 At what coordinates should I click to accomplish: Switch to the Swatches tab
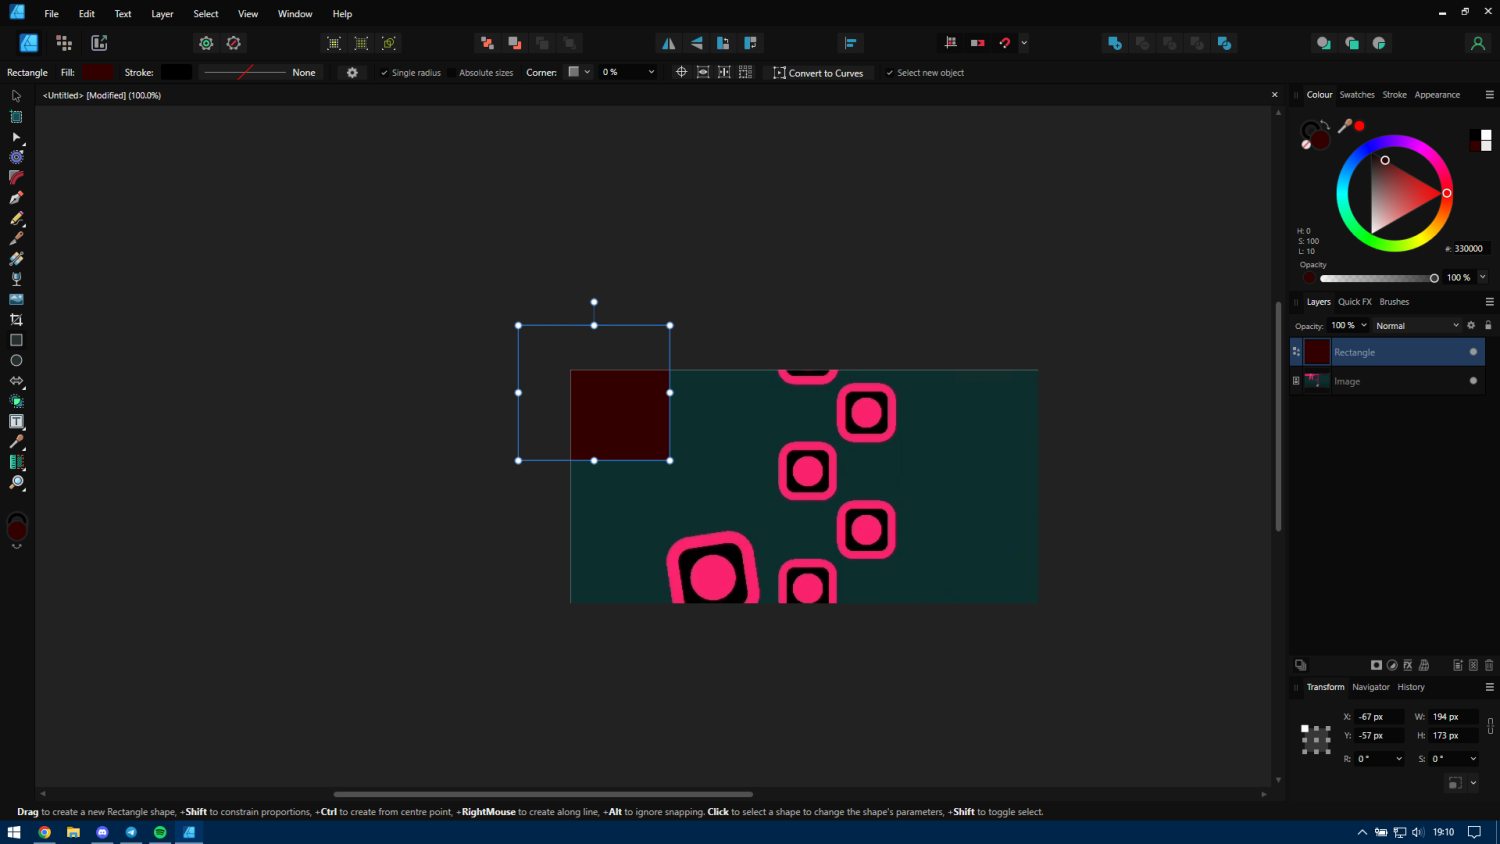(x=1356, y=95)
